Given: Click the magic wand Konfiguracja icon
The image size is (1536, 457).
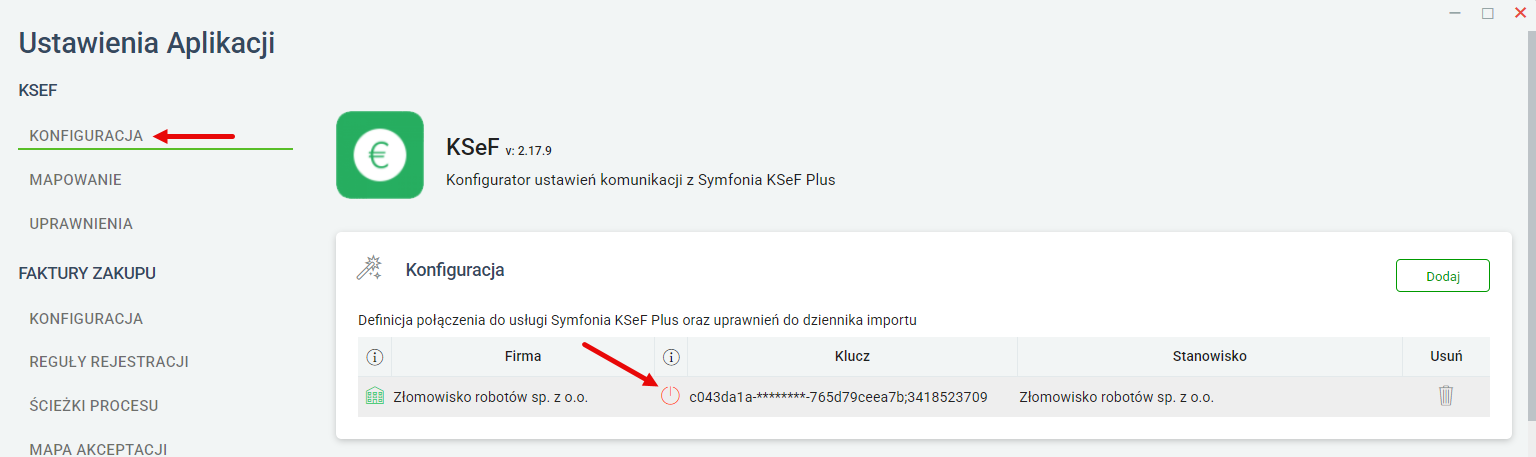Looking at the screenshot, I should [x=370, y=268].
